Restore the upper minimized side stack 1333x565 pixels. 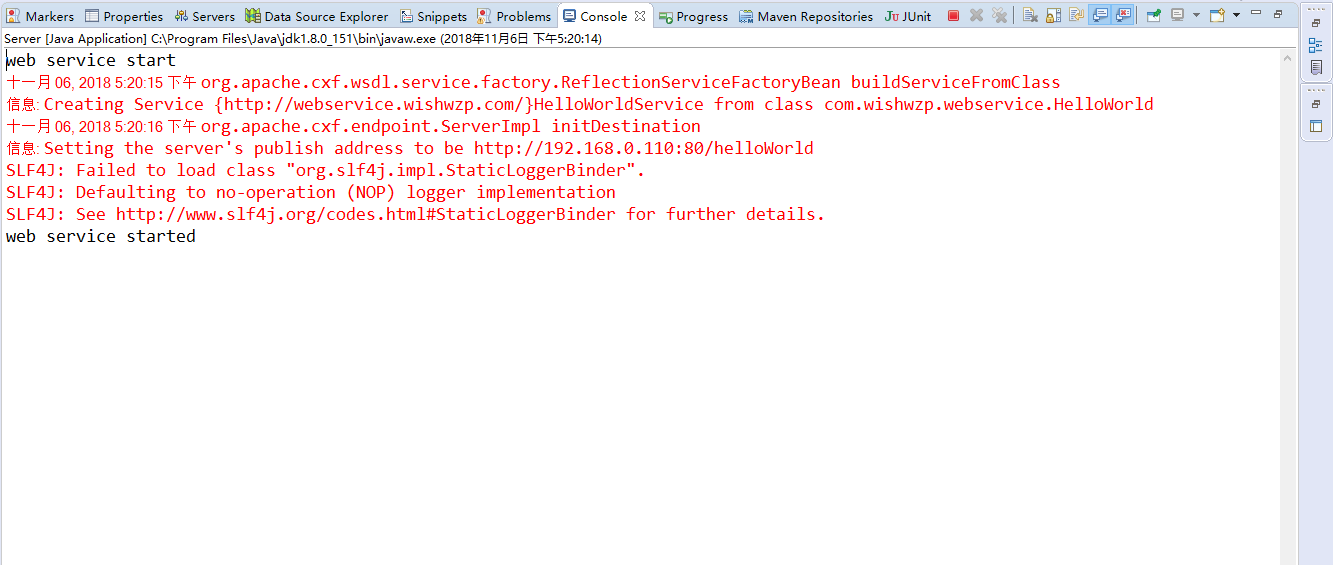click(x=1315, y=23)
